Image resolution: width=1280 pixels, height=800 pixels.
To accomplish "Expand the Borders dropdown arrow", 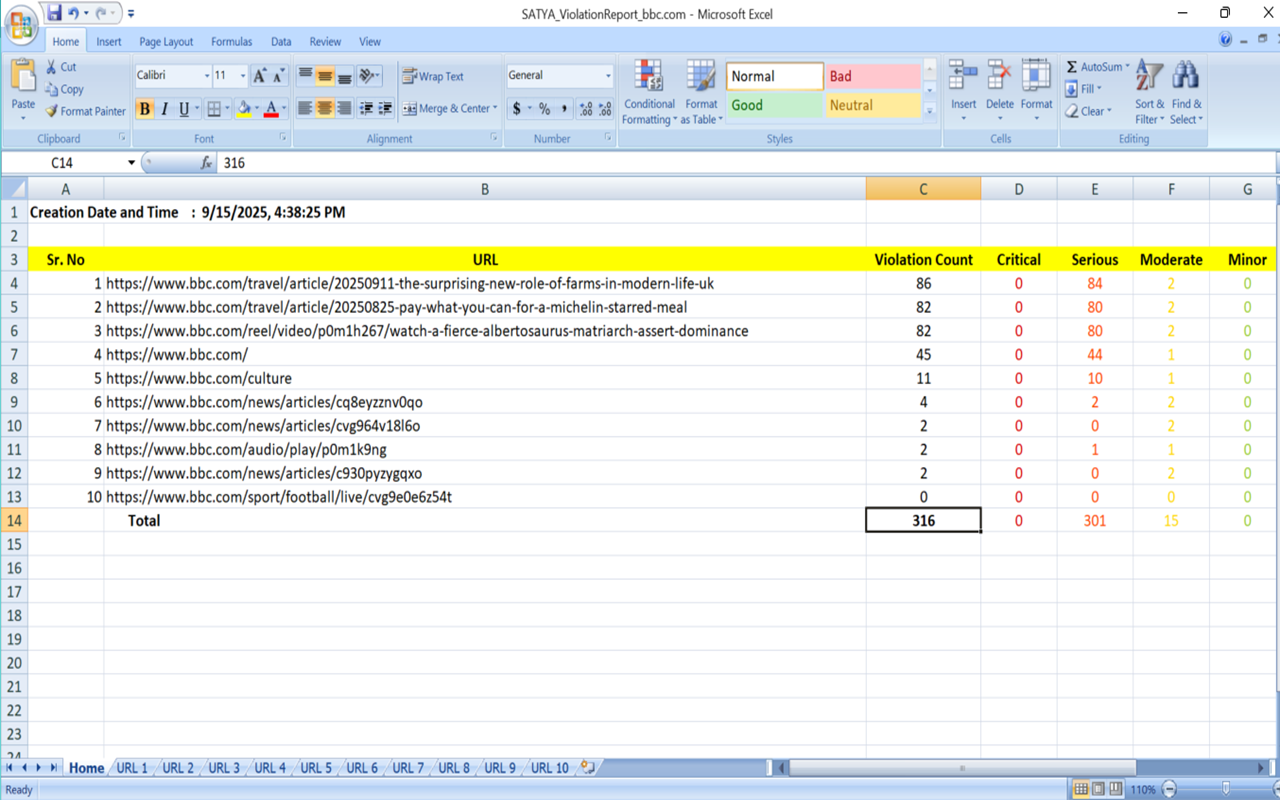I will pyautogui.click(x=227, y=109).
